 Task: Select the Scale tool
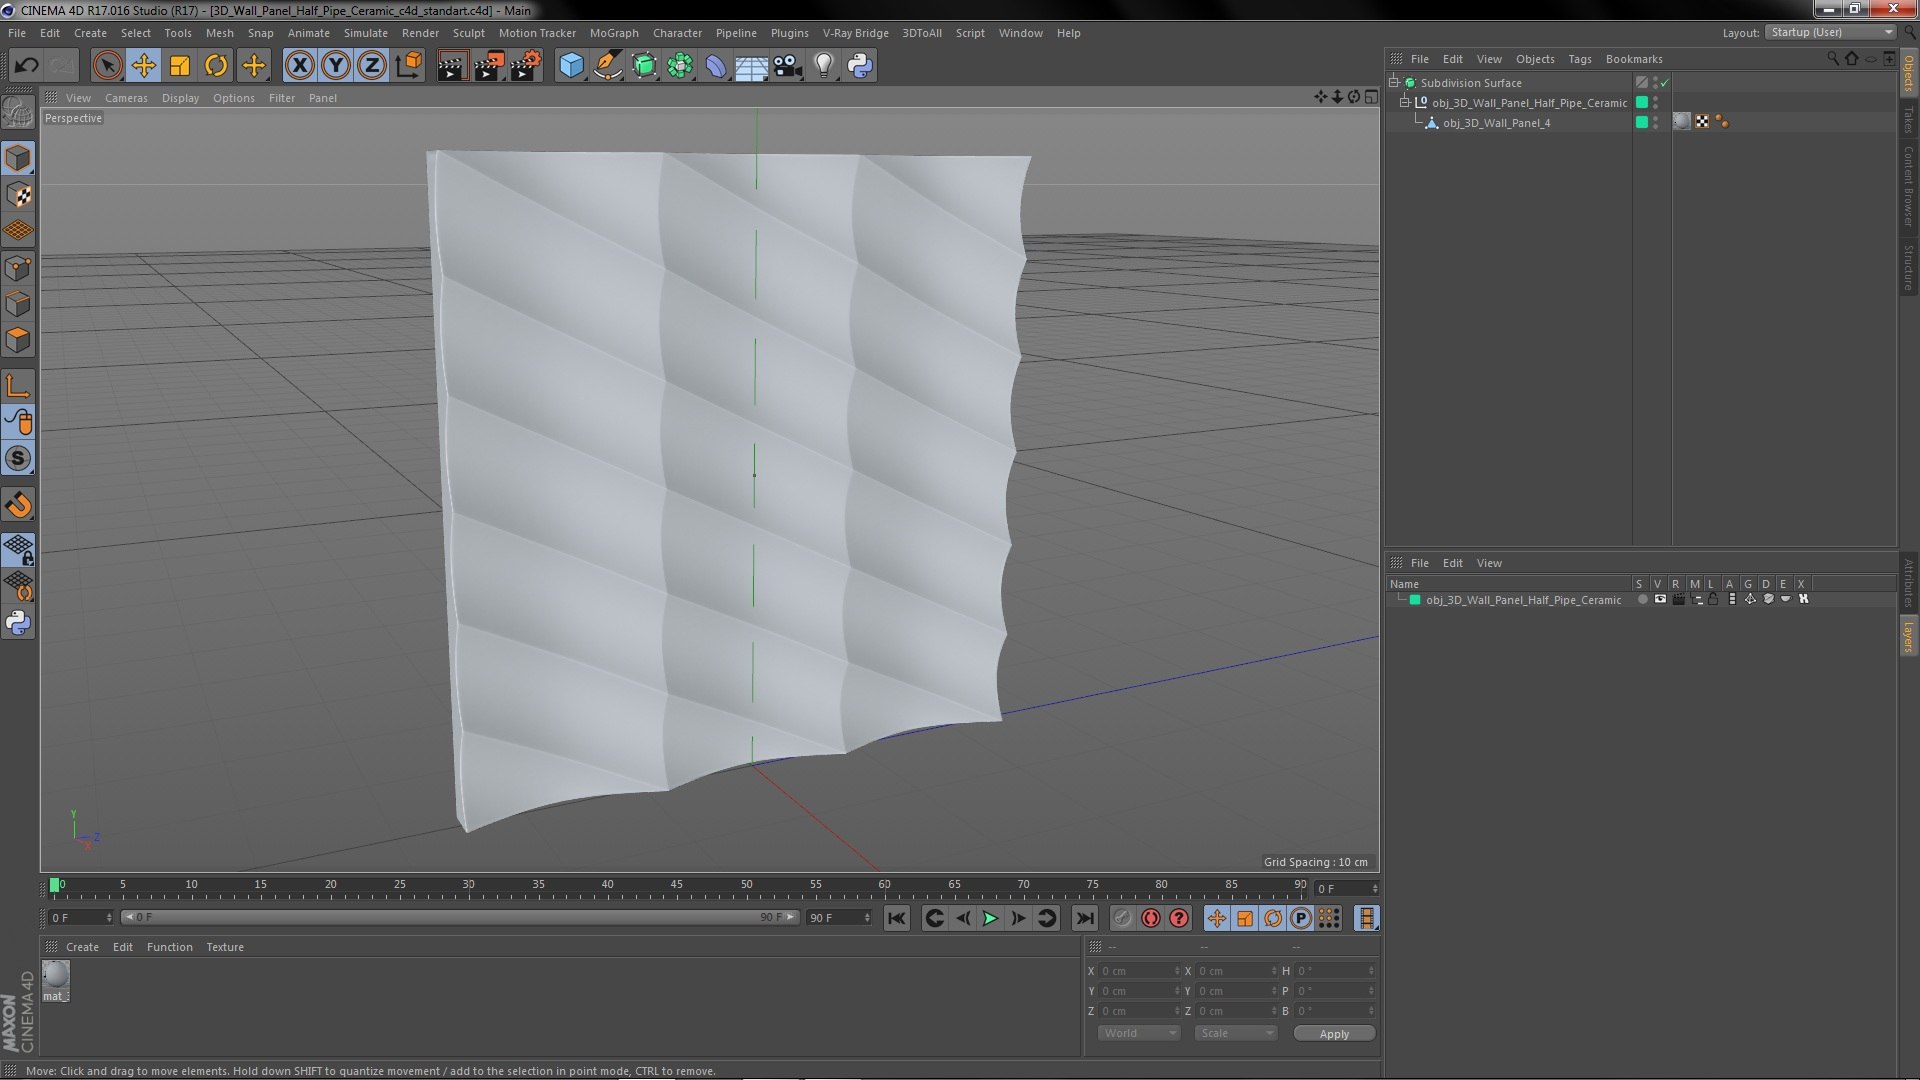[180, 66]
